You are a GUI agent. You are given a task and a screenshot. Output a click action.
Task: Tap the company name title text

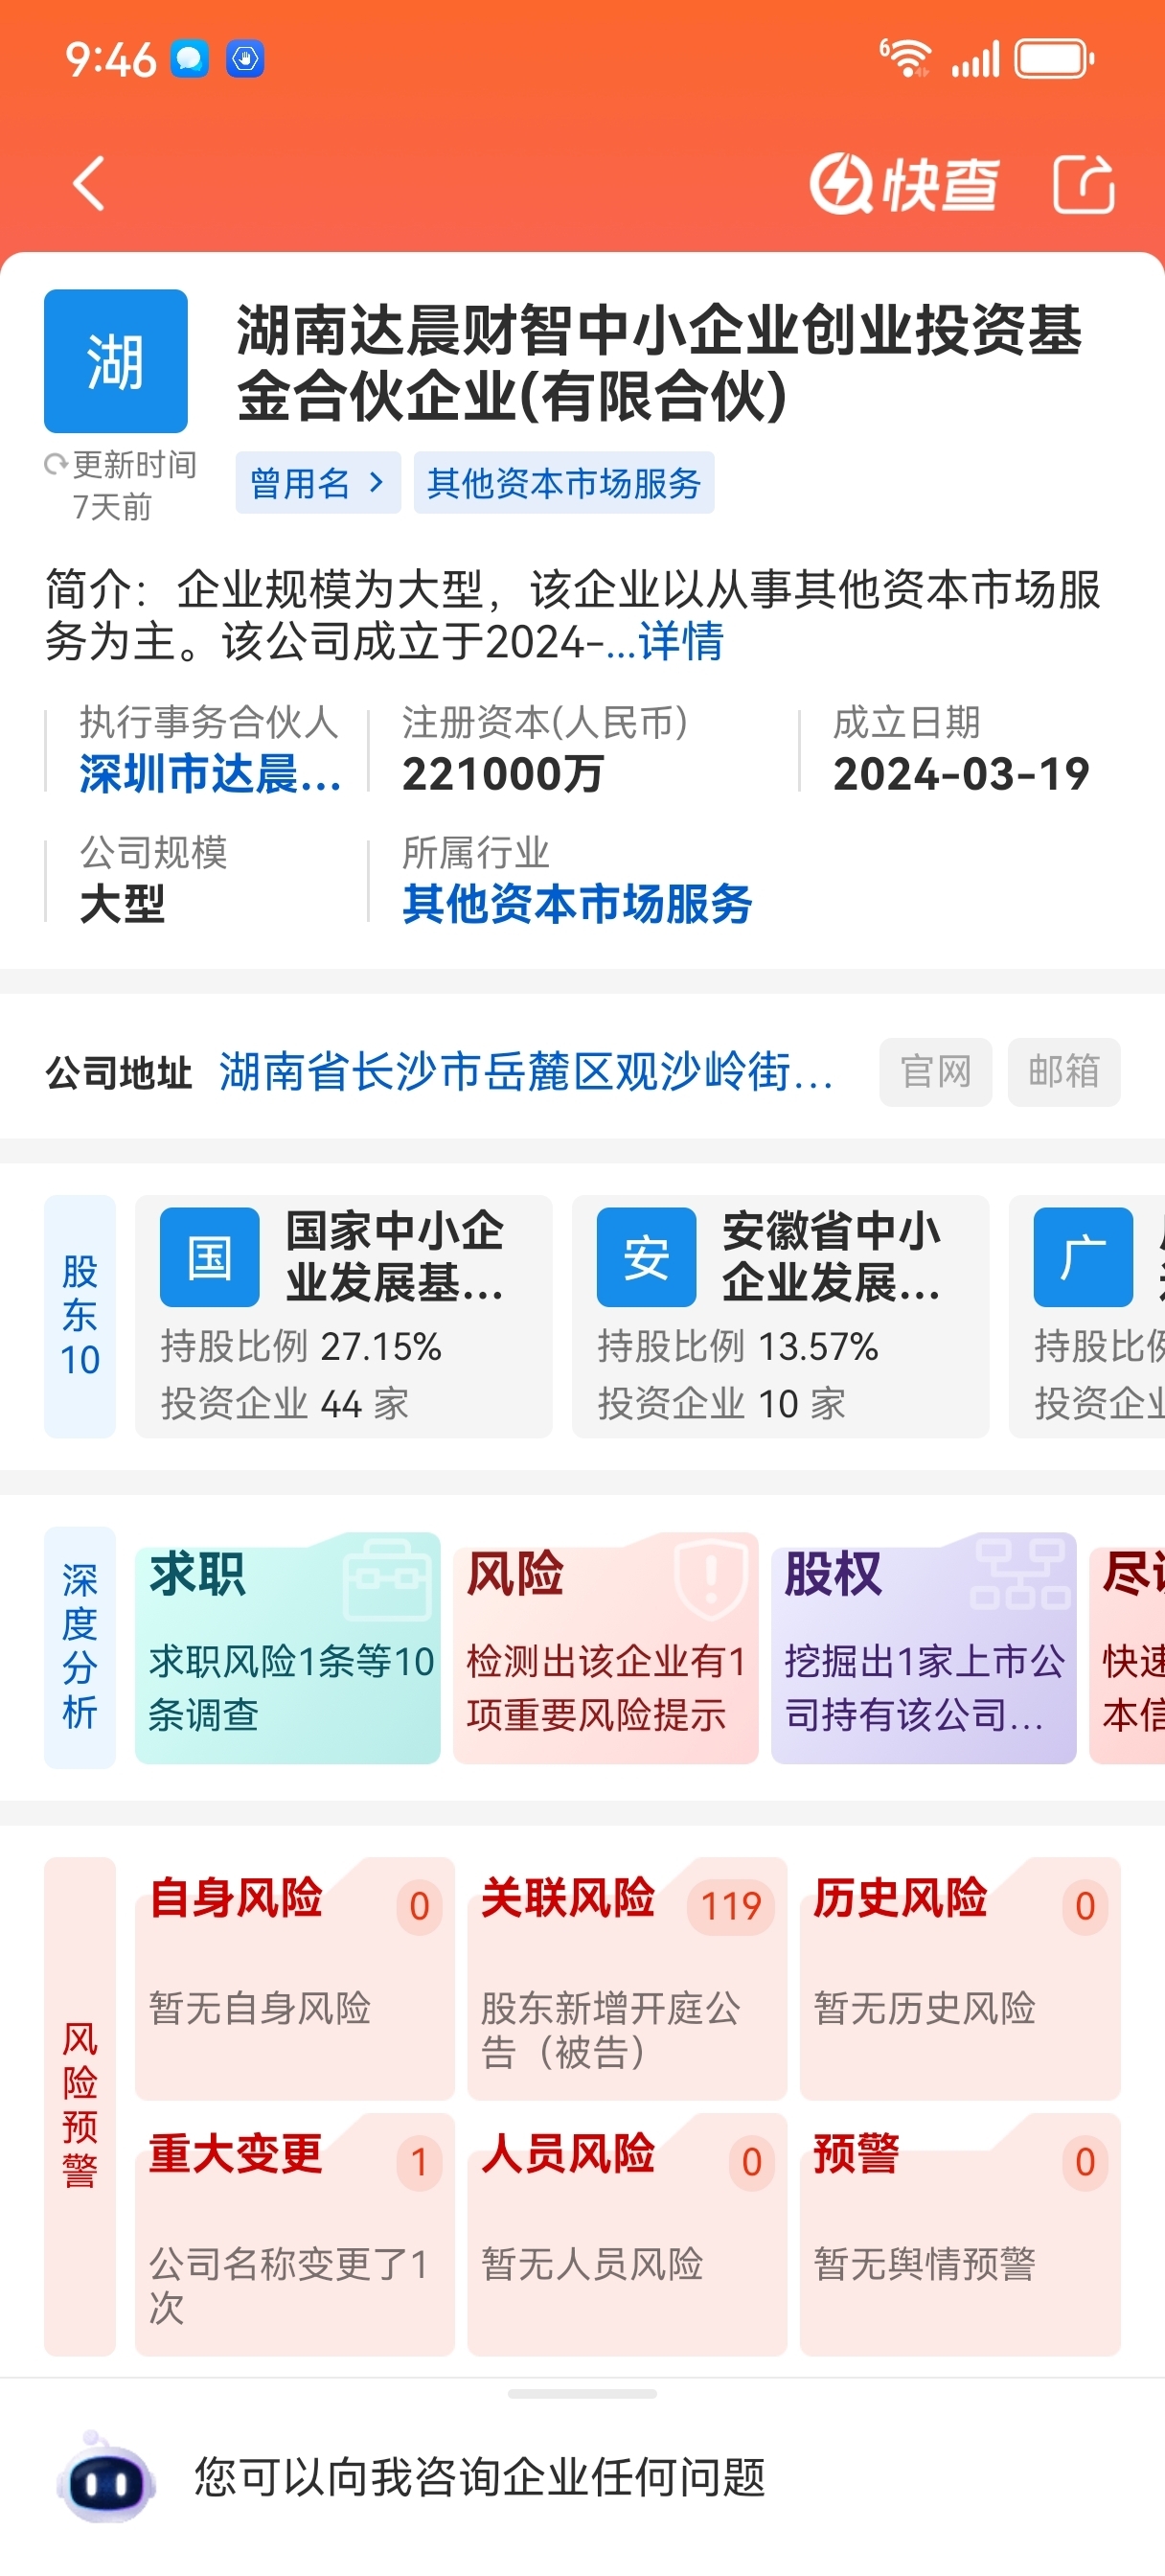pyautogui.click(x=660, y=363)
